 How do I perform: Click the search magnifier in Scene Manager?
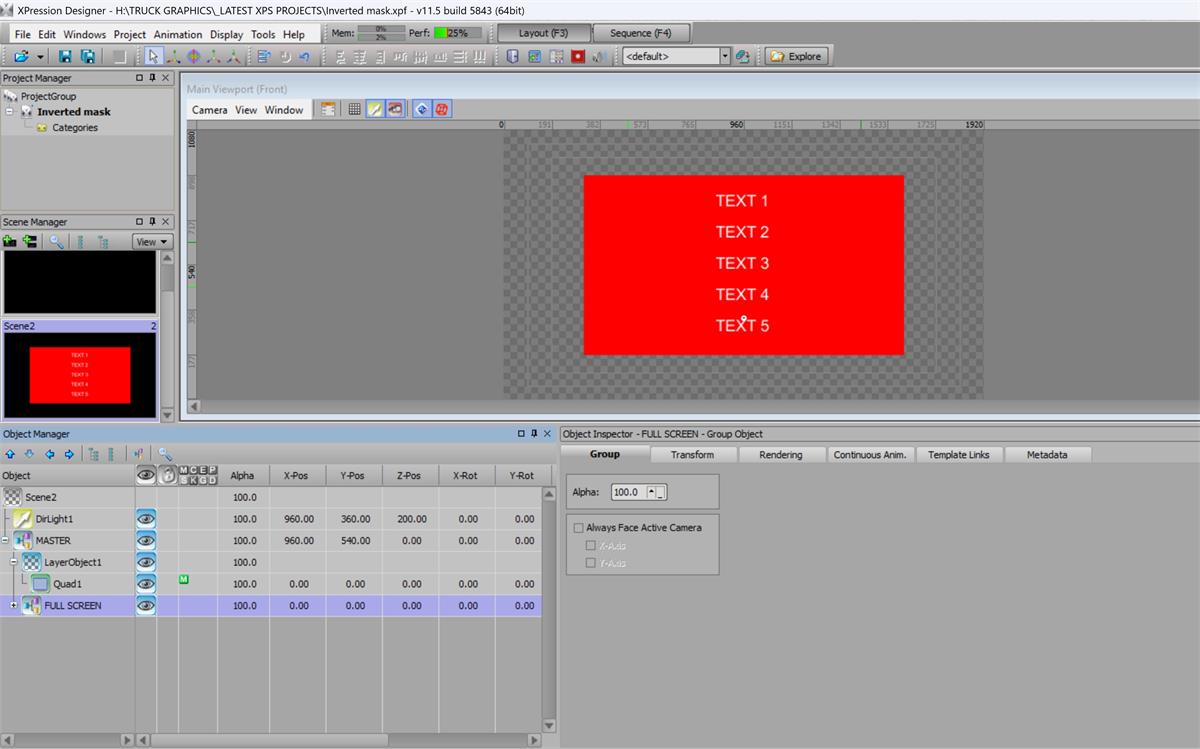point(57,241)
